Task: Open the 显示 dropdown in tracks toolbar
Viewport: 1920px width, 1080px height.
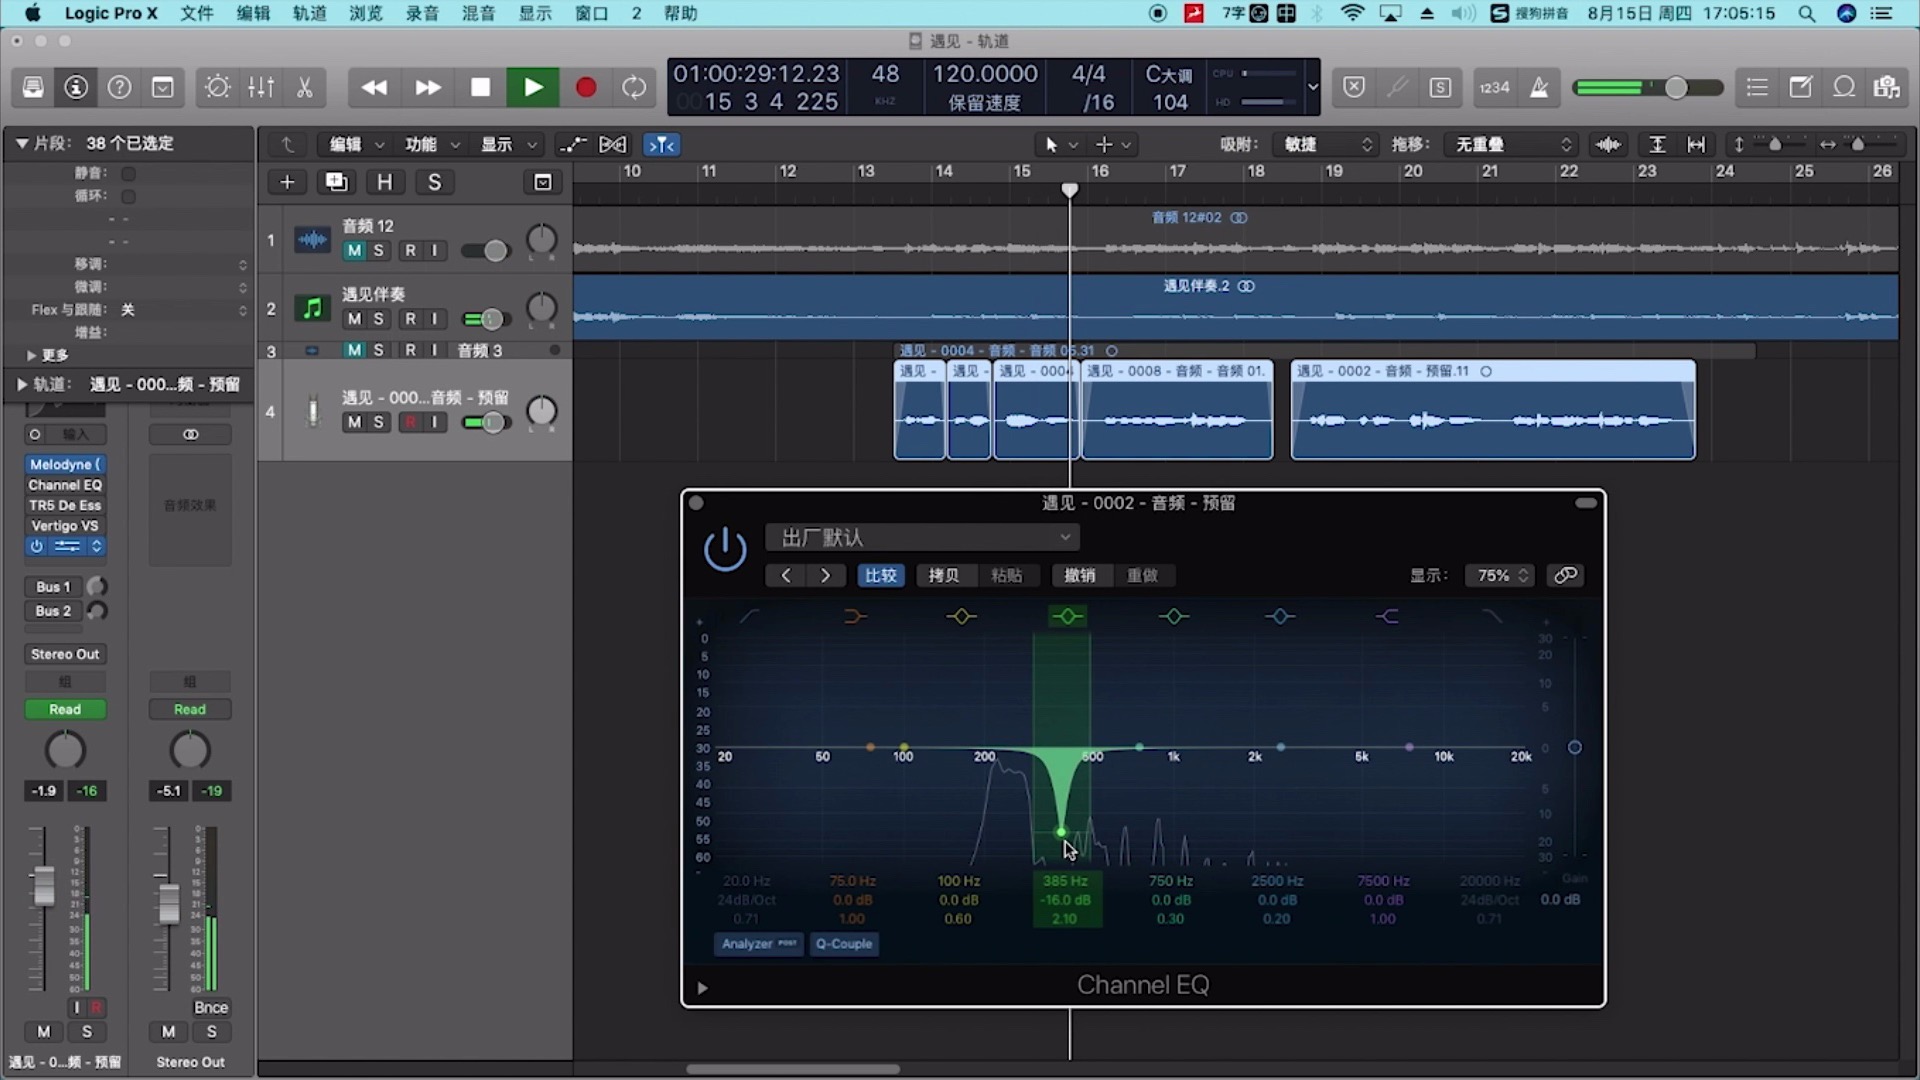Action: (508, 145)
